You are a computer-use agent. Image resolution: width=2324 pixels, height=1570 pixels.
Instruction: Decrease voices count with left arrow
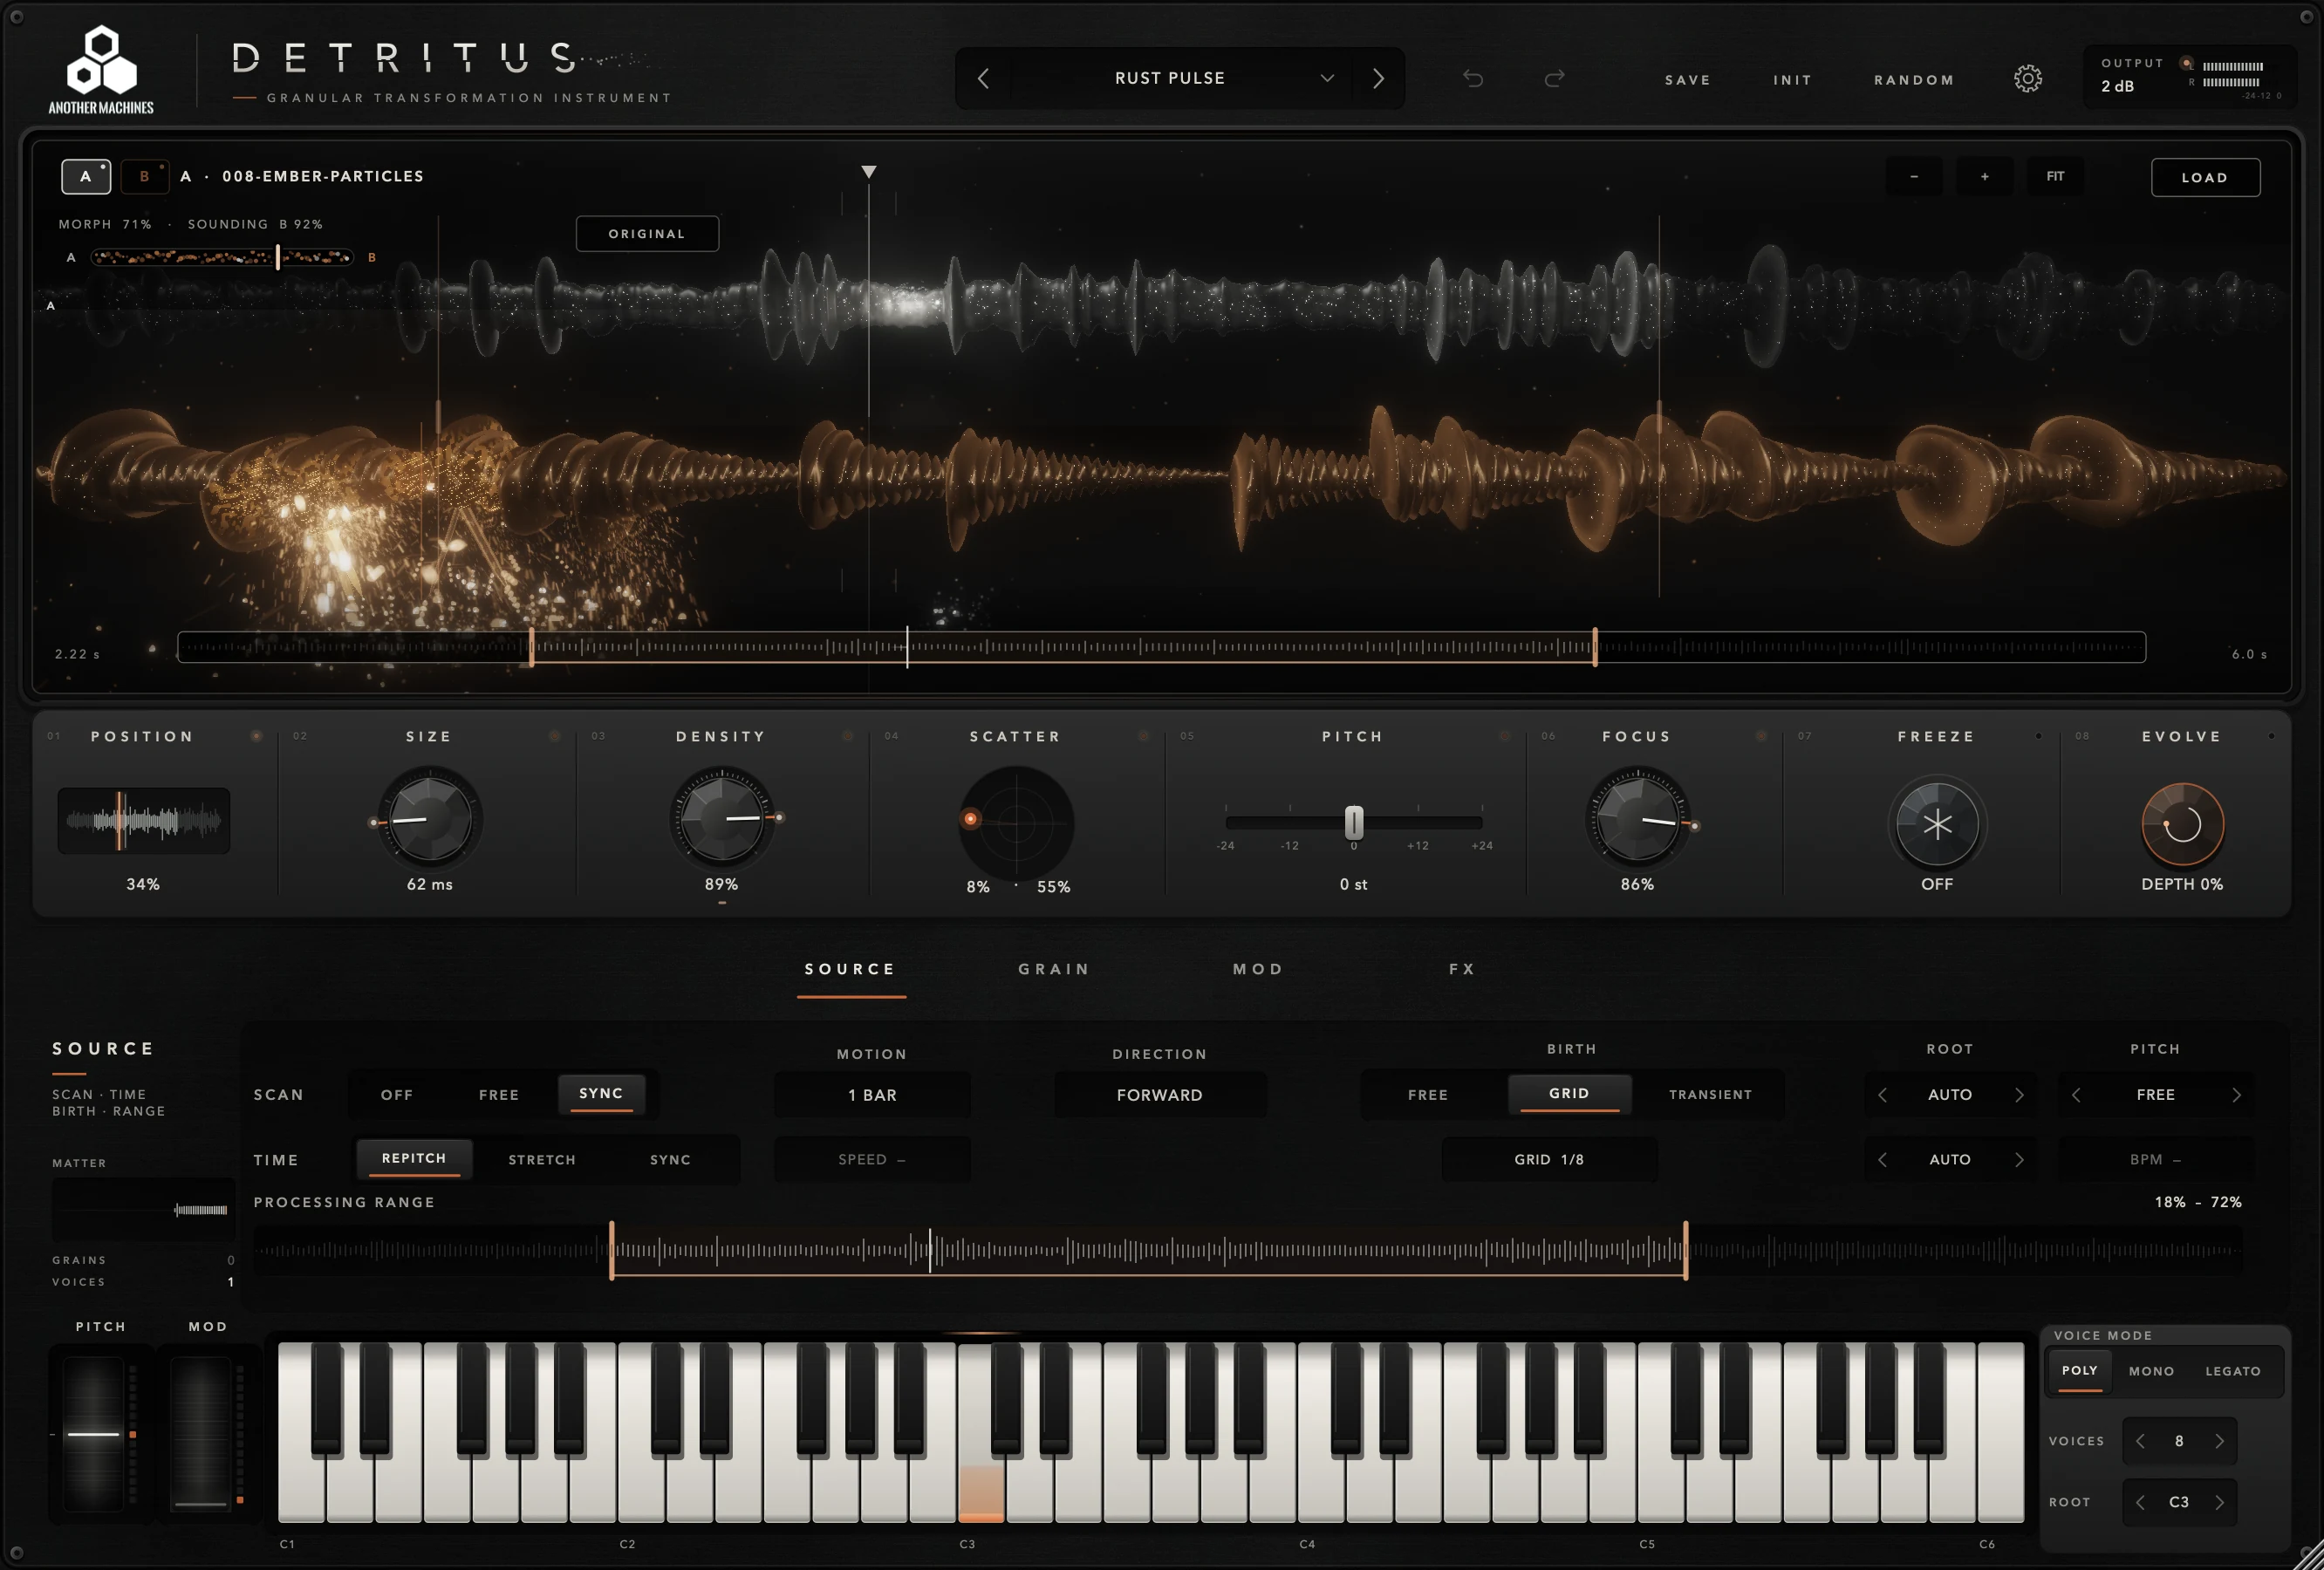pos(2140,1441)
